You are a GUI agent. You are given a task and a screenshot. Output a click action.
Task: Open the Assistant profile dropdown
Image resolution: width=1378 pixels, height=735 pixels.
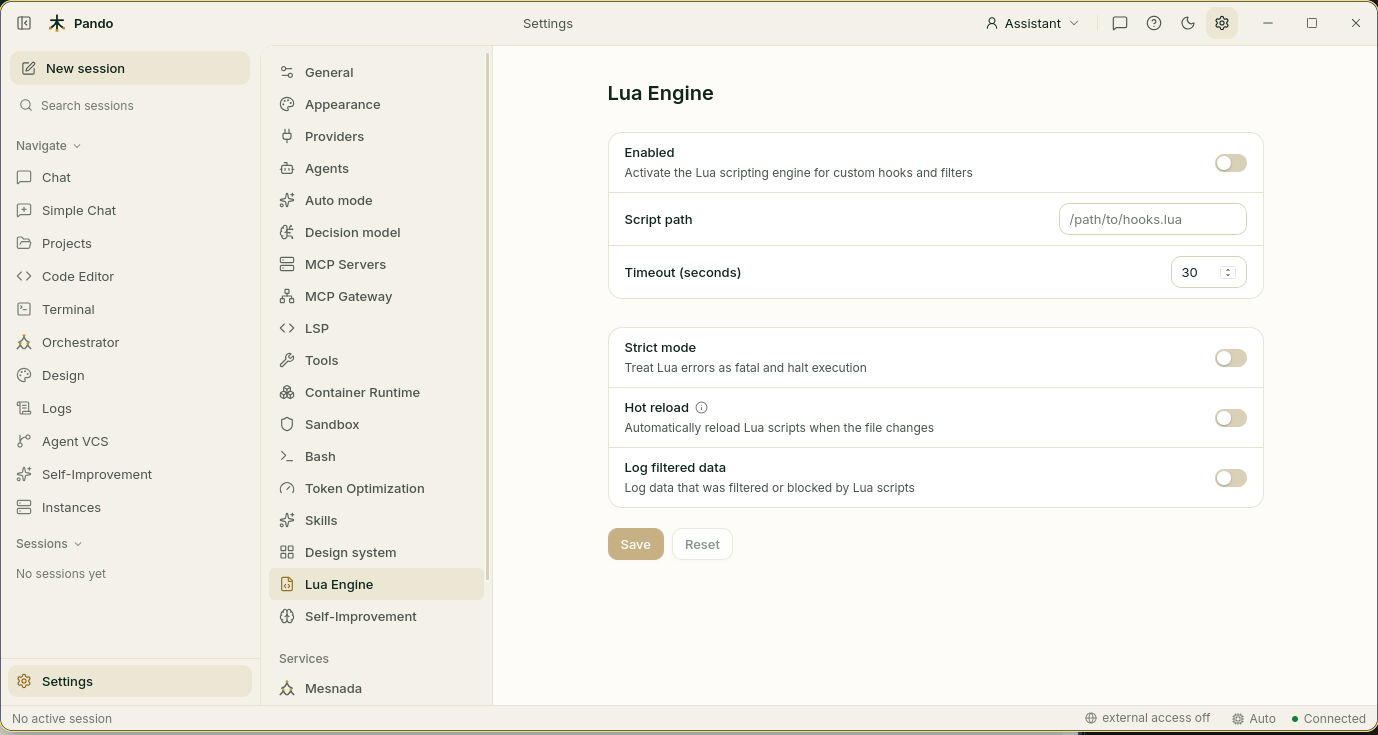coord(1032,23)
